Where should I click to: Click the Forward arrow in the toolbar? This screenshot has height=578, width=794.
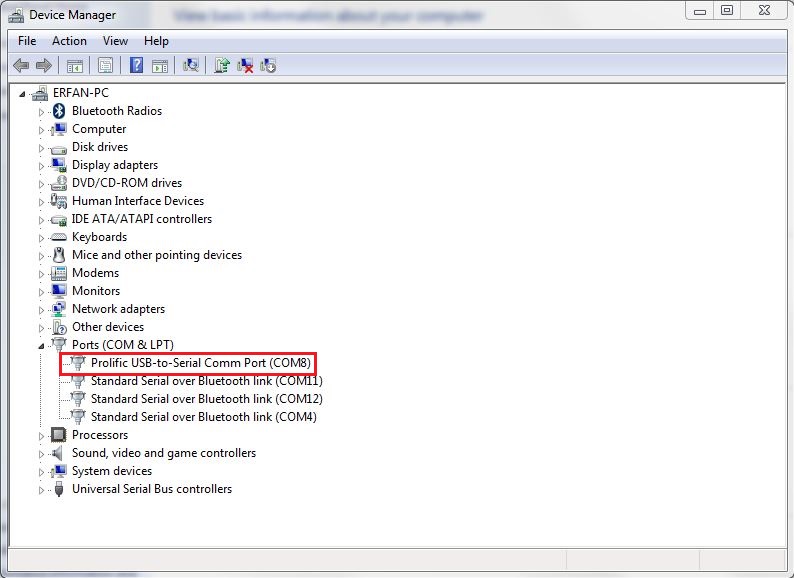(x=43, y=65)
